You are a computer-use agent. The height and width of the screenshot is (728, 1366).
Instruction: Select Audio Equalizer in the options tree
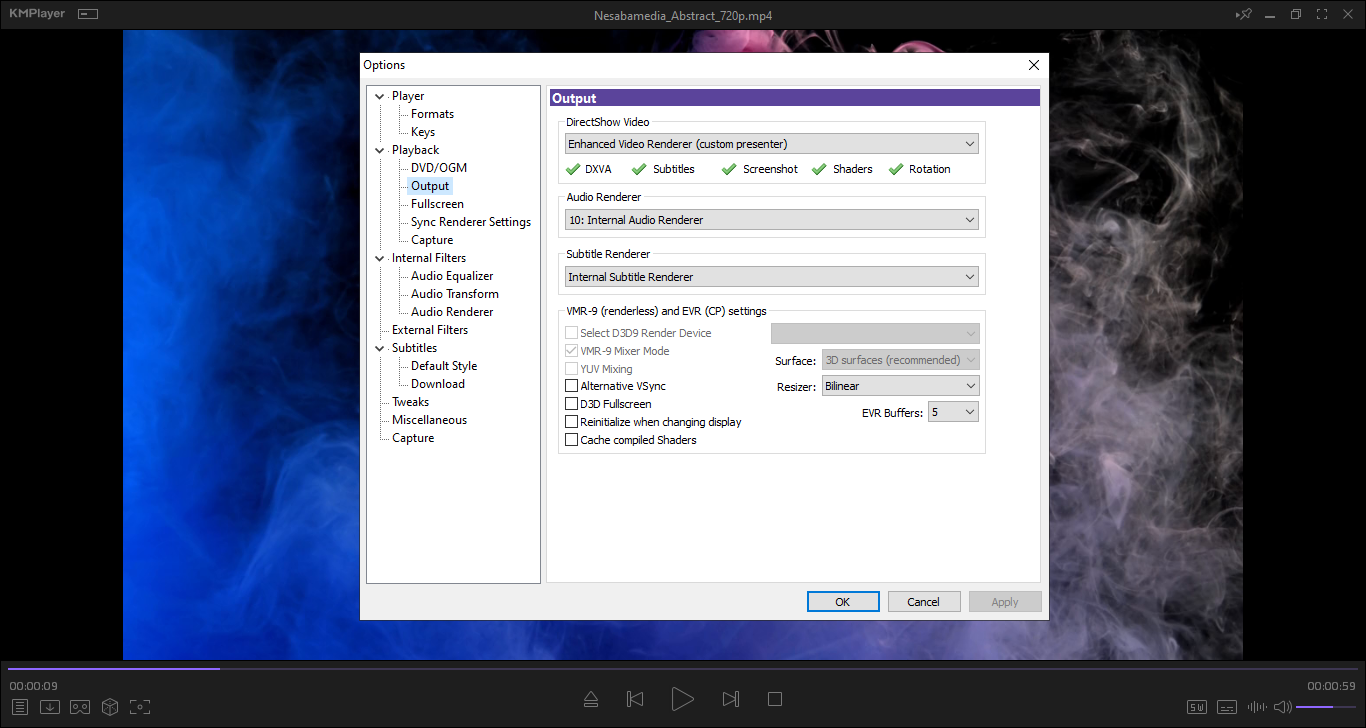452,276
